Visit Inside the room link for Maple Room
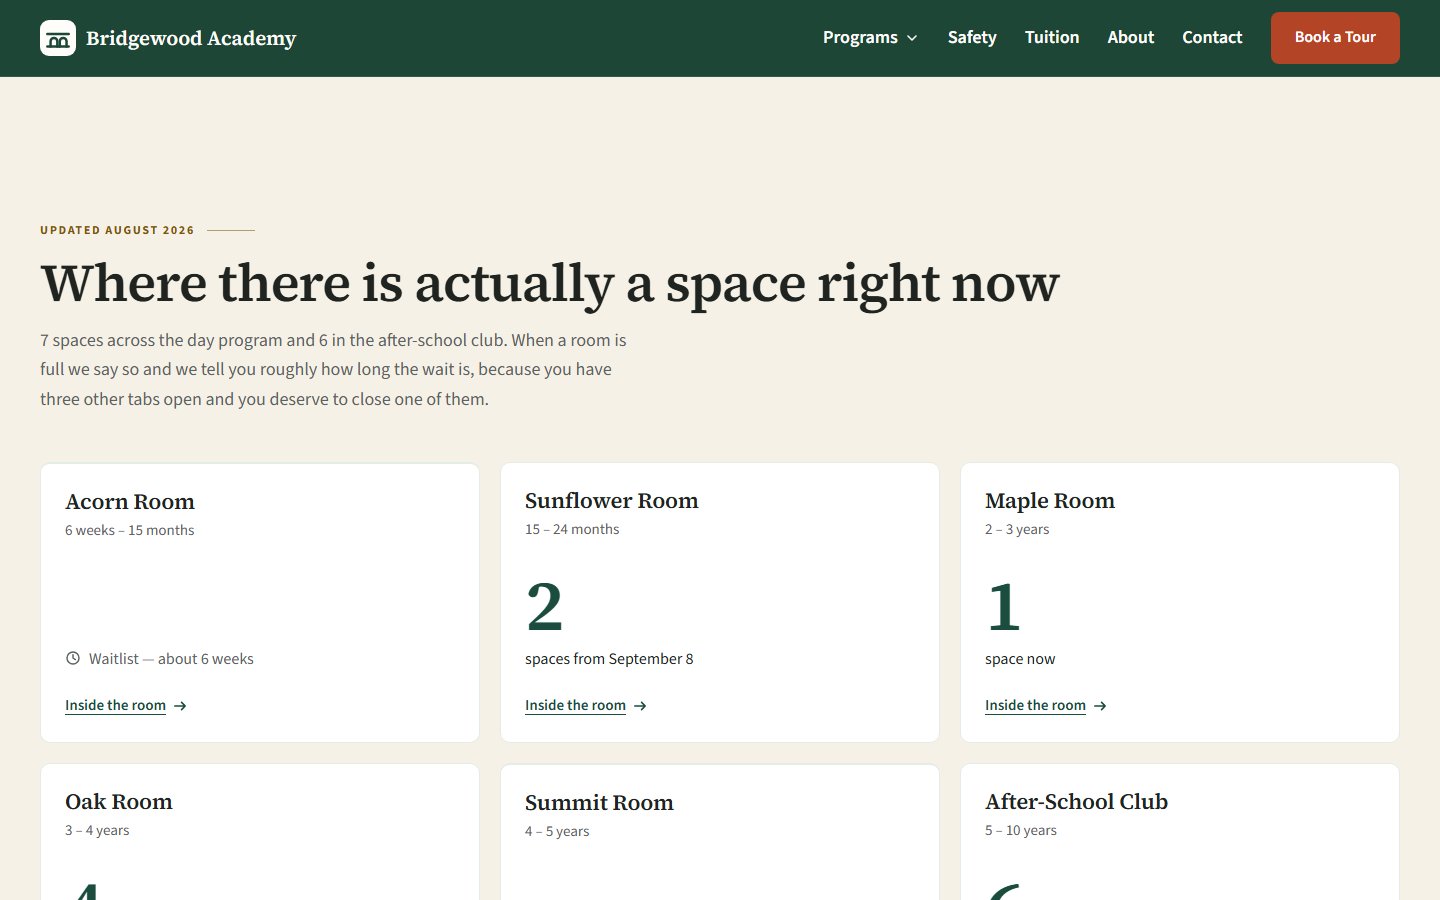The image size is (1440, 900). click(1035, 705)
